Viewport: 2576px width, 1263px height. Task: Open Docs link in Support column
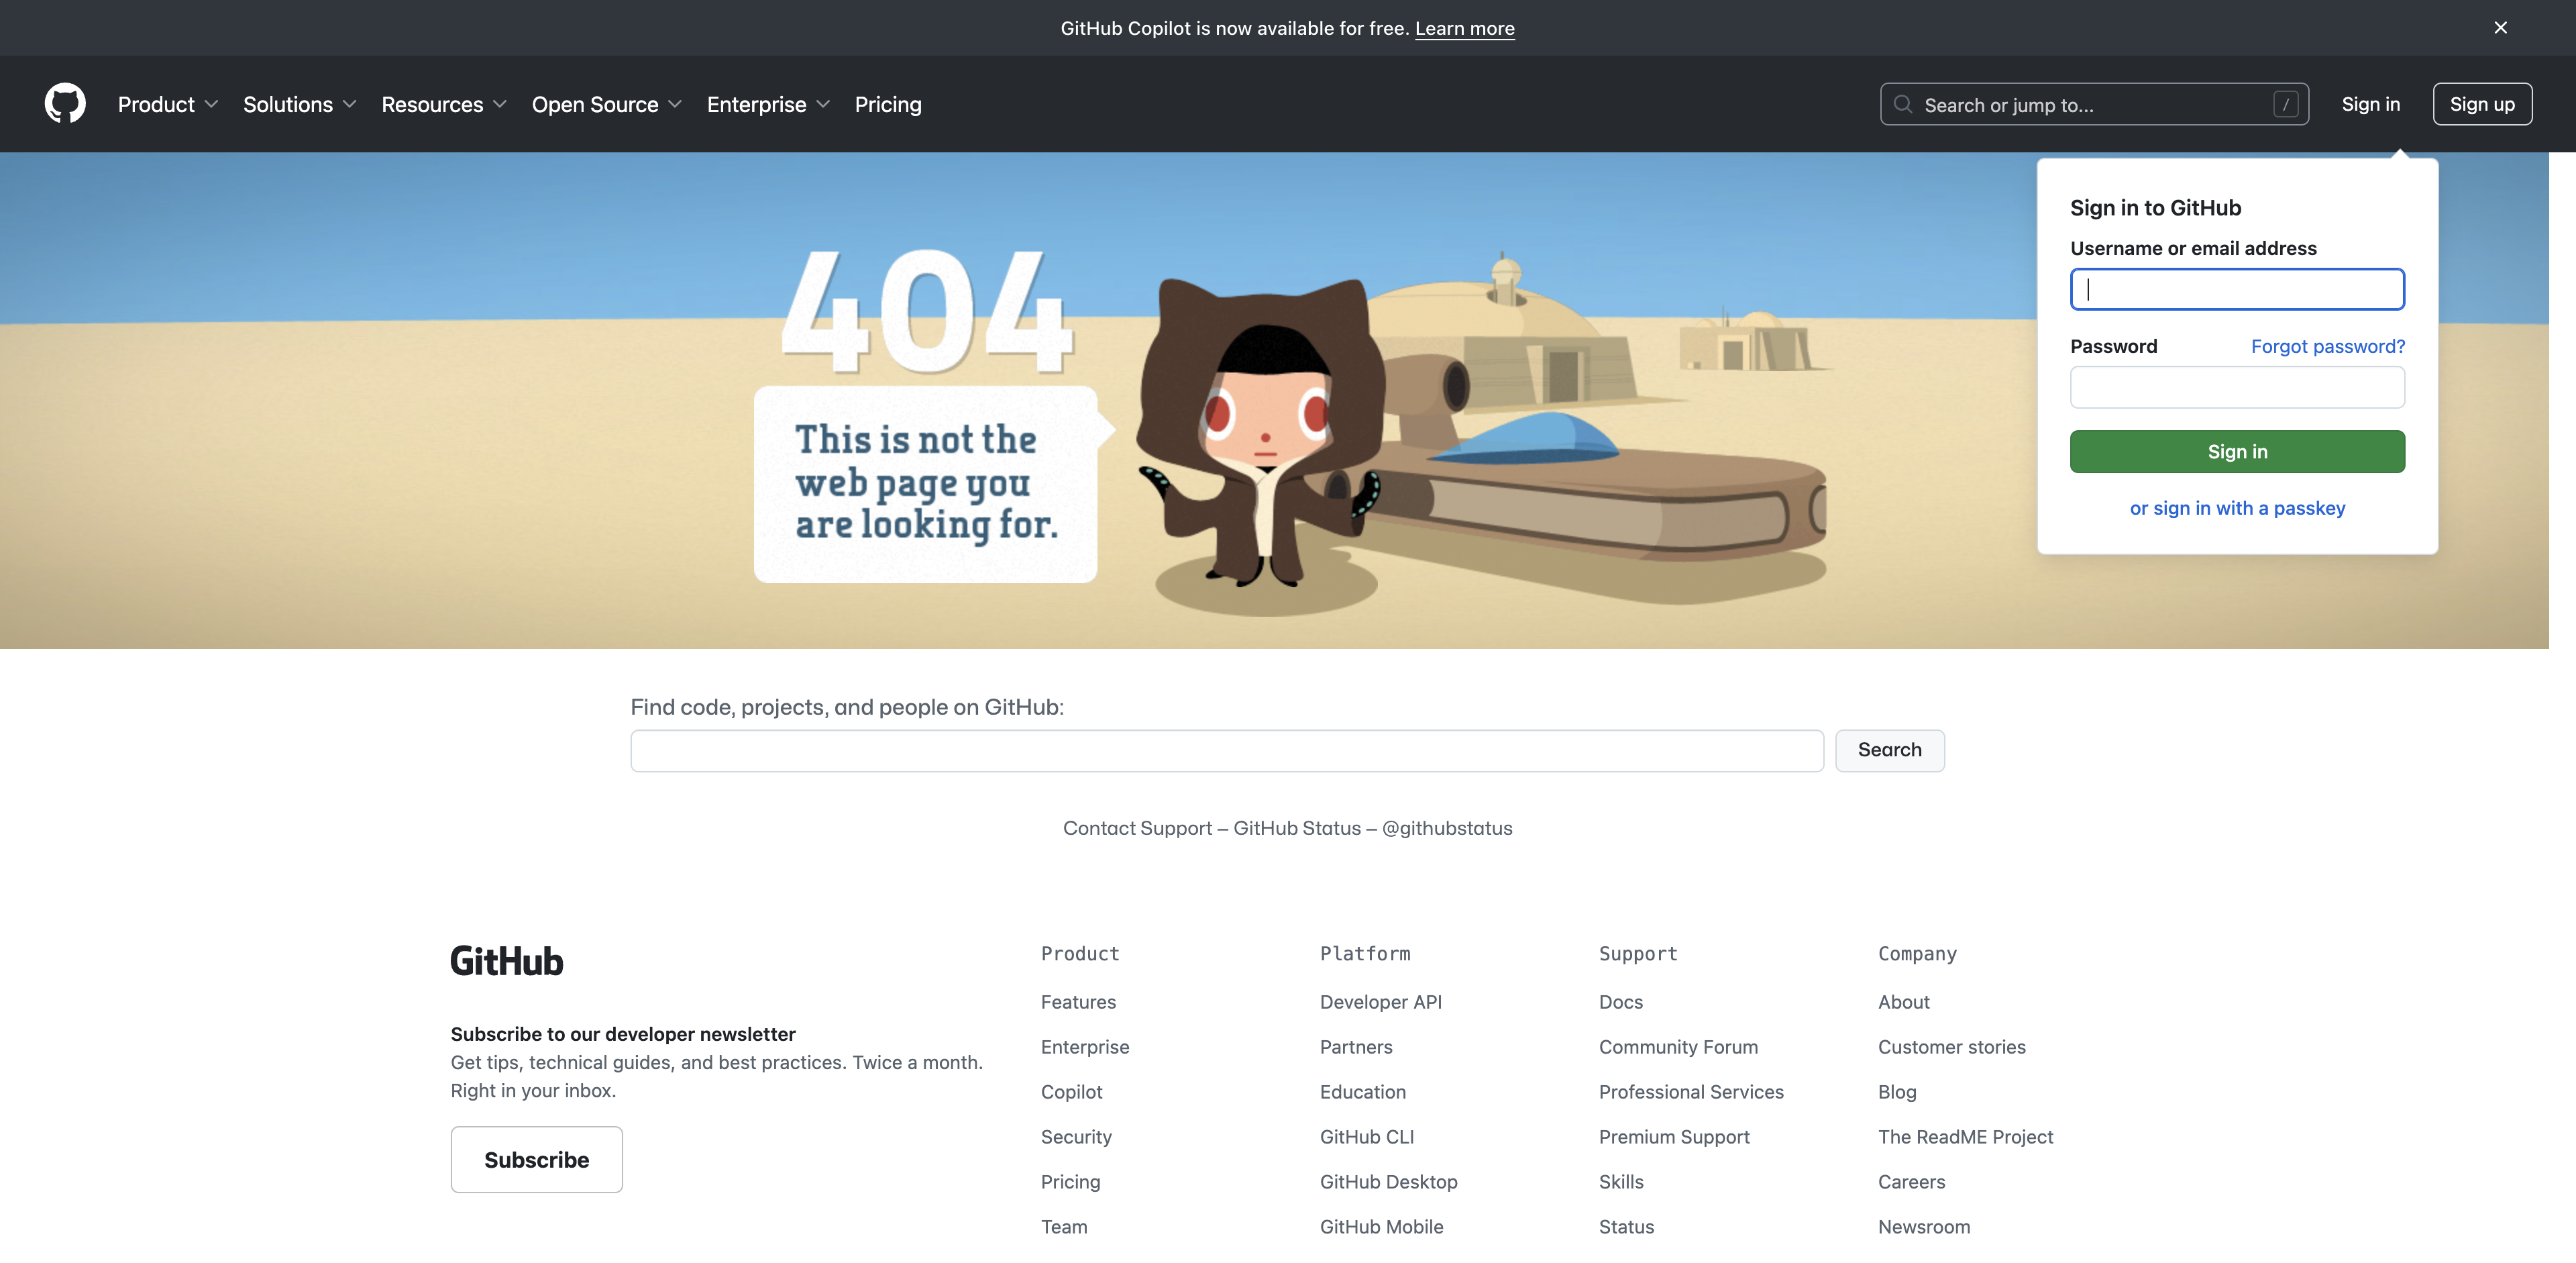pyautogui.click(x=1621, y=1002)
